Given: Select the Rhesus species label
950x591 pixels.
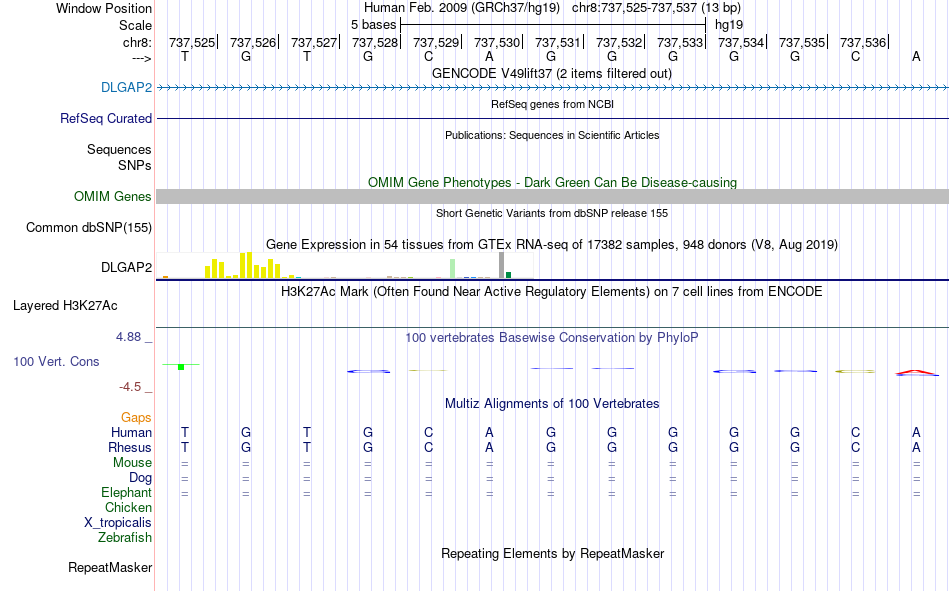Looking at the screenshot, I should (x=130, y=447).
